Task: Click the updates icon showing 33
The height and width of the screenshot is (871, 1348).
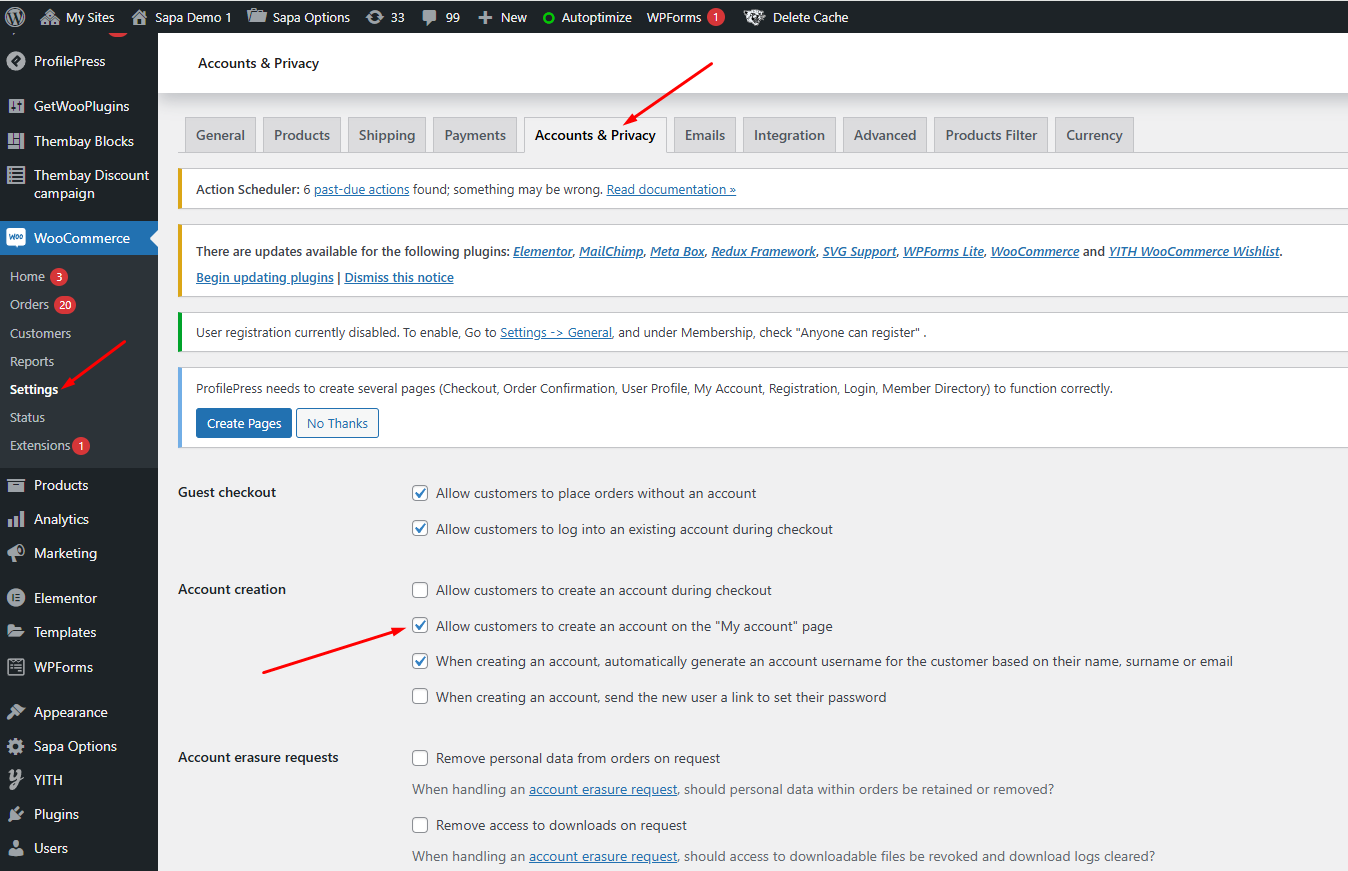Action: 375,17
